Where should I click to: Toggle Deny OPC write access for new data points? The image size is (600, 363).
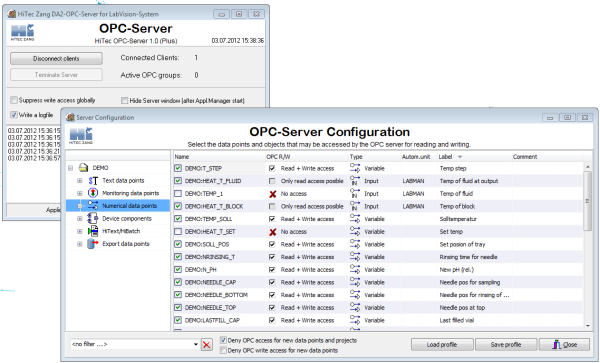tap(223, 350)
